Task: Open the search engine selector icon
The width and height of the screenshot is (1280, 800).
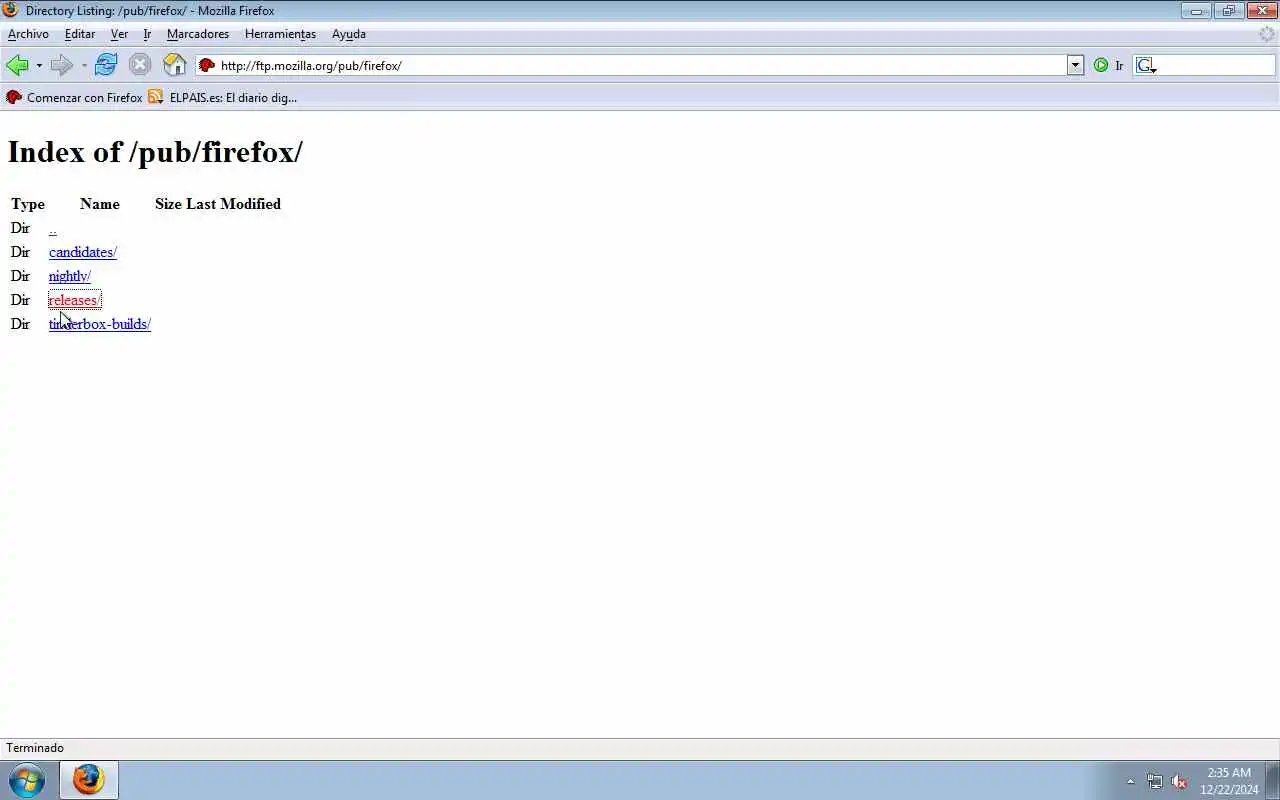Action: pos(1146,66)
